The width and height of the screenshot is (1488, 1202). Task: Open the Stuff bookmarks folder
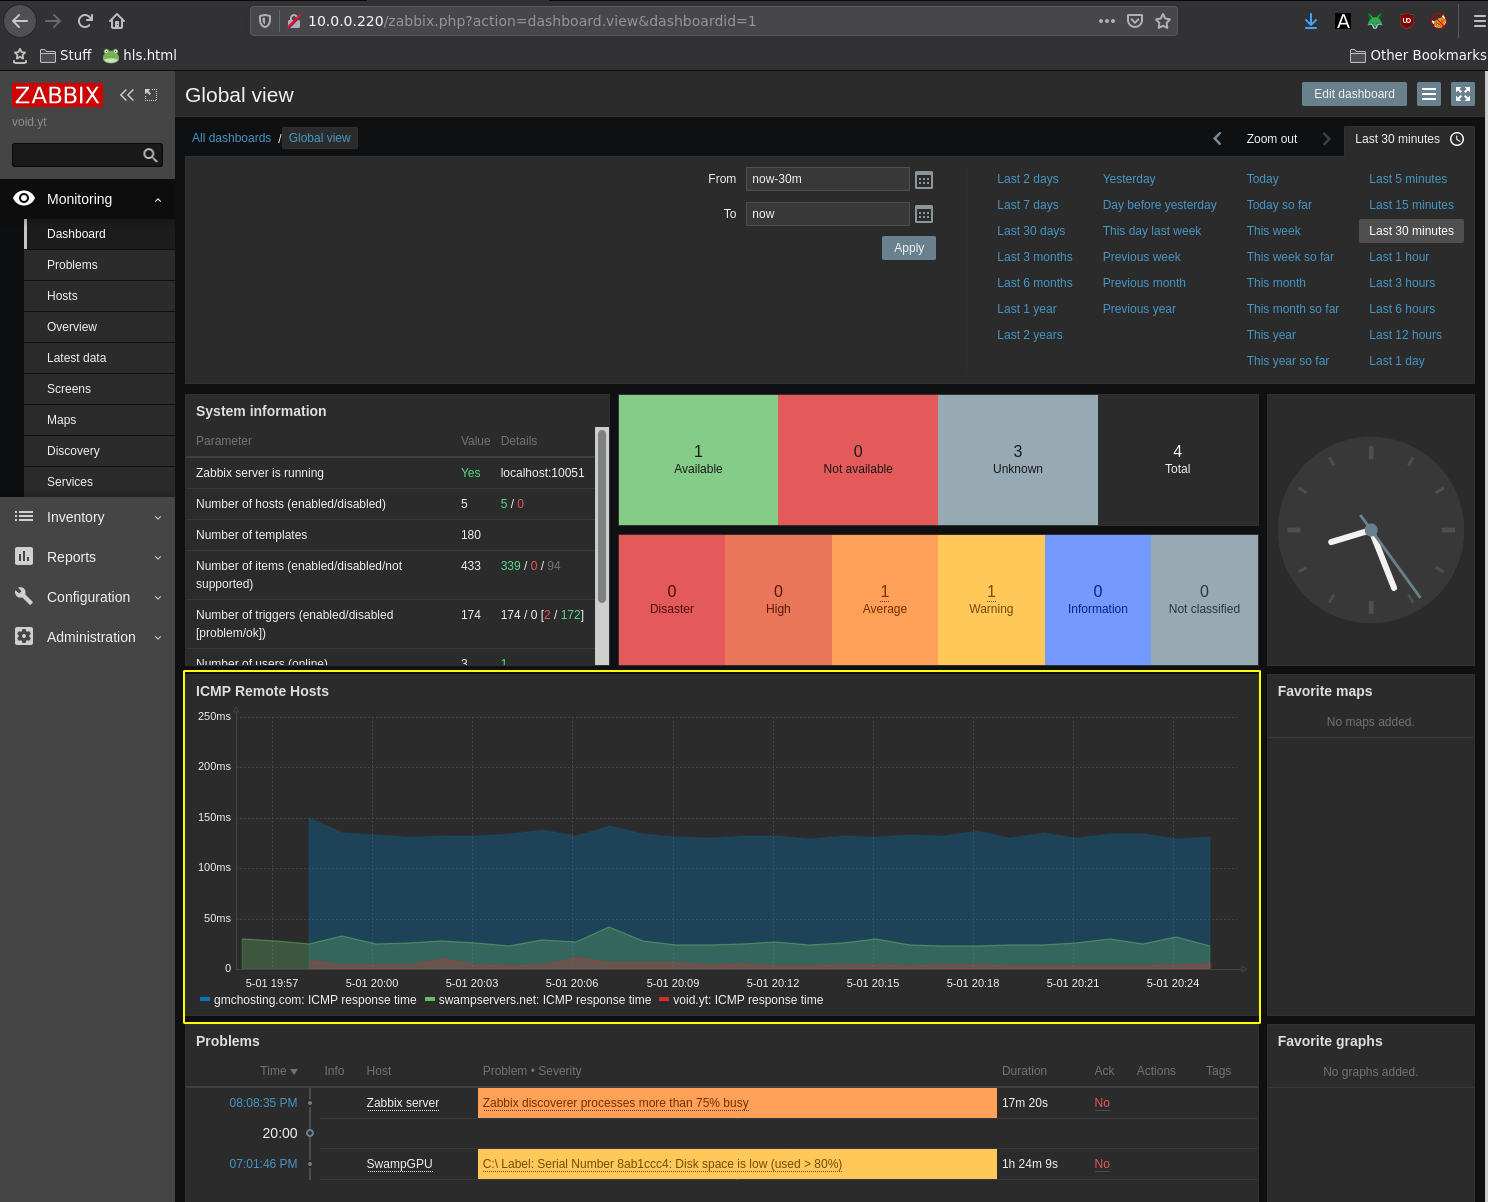click(x=66, y=55)
